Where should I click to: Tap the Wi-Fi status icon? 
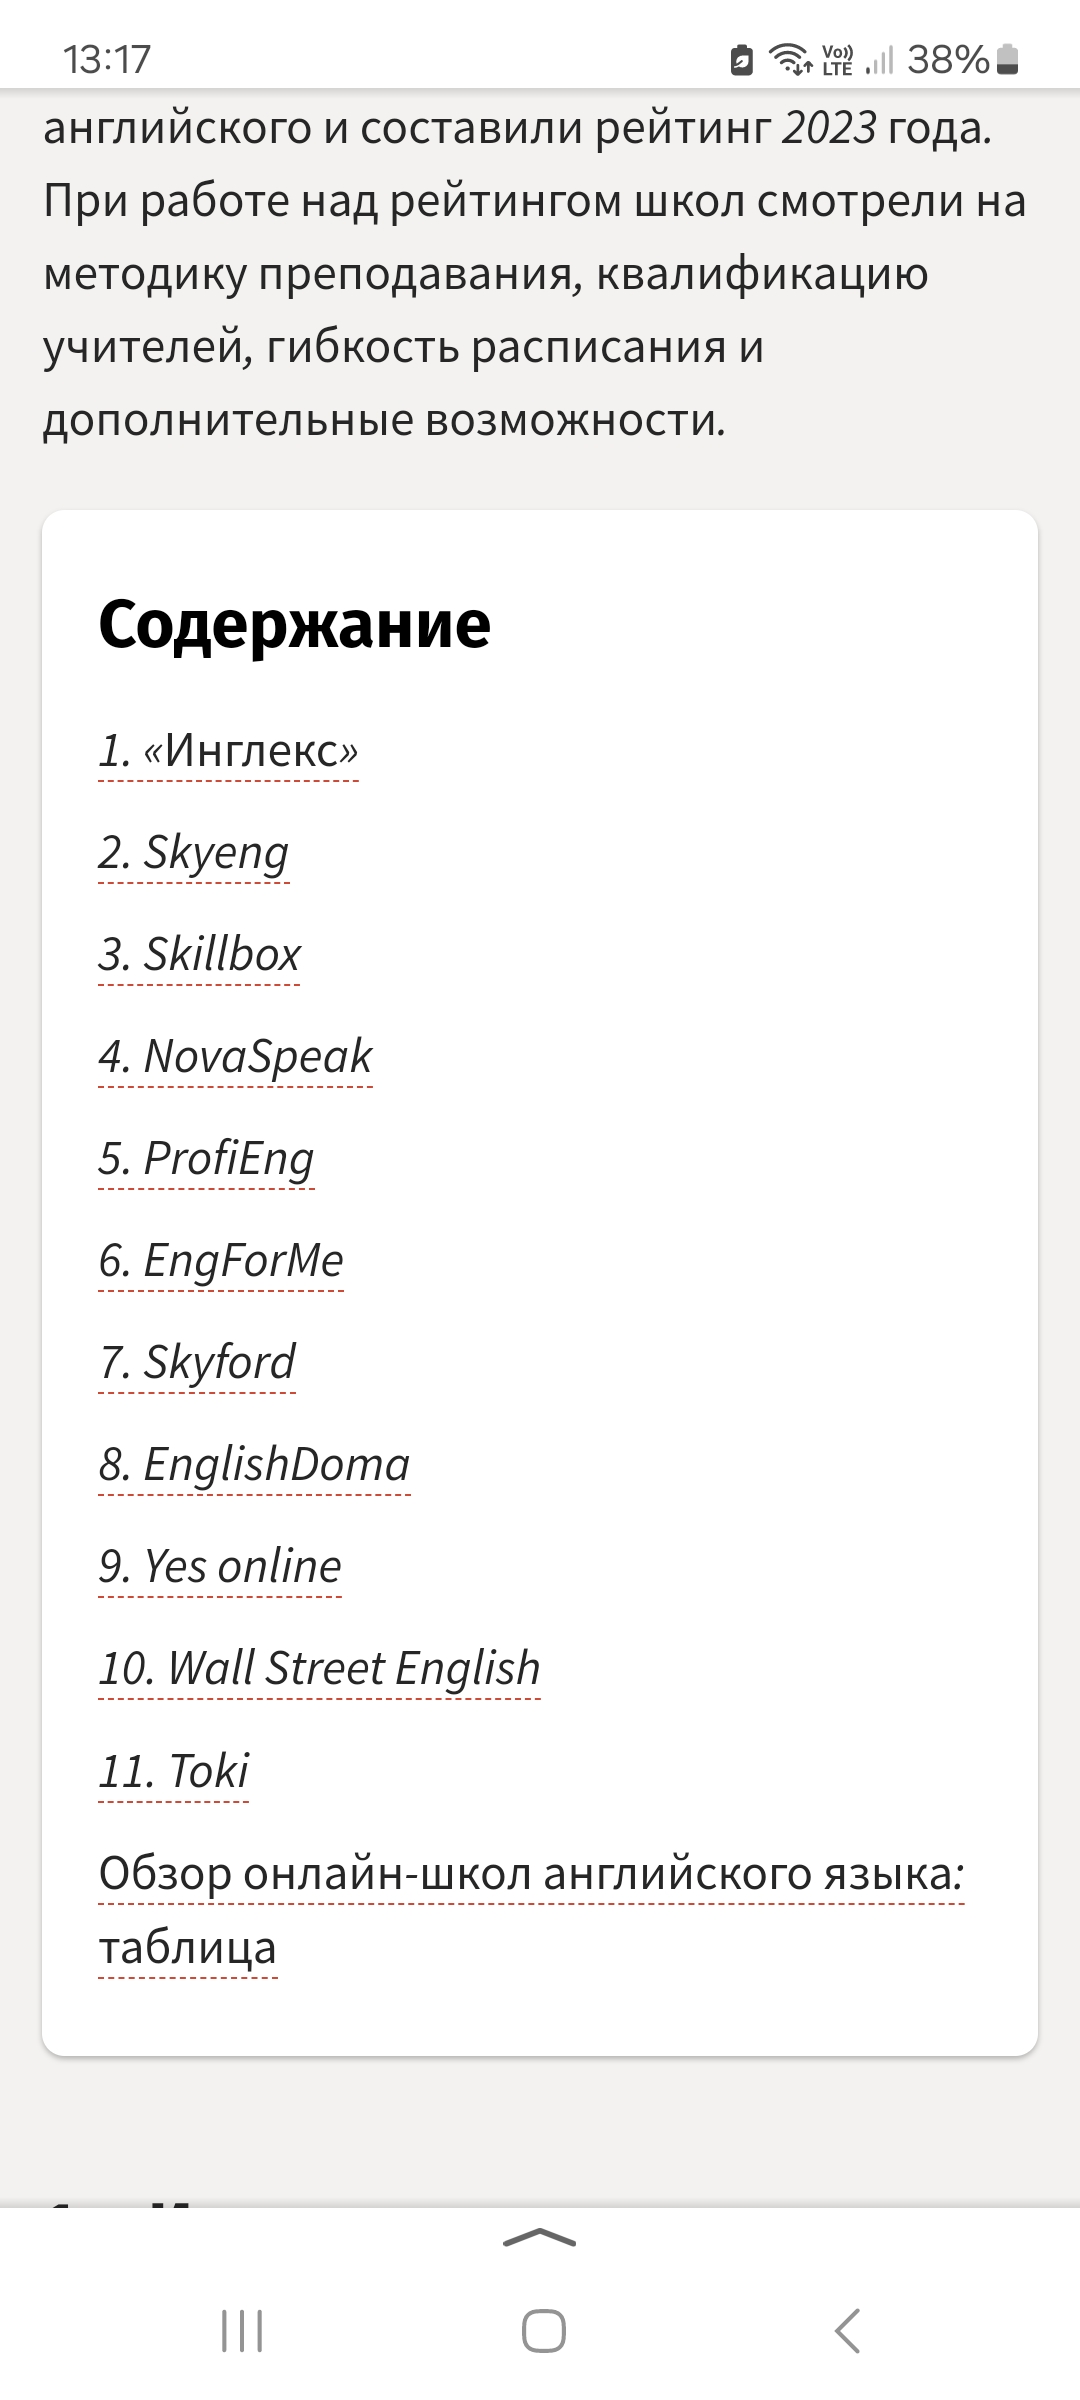click(790, 60)
